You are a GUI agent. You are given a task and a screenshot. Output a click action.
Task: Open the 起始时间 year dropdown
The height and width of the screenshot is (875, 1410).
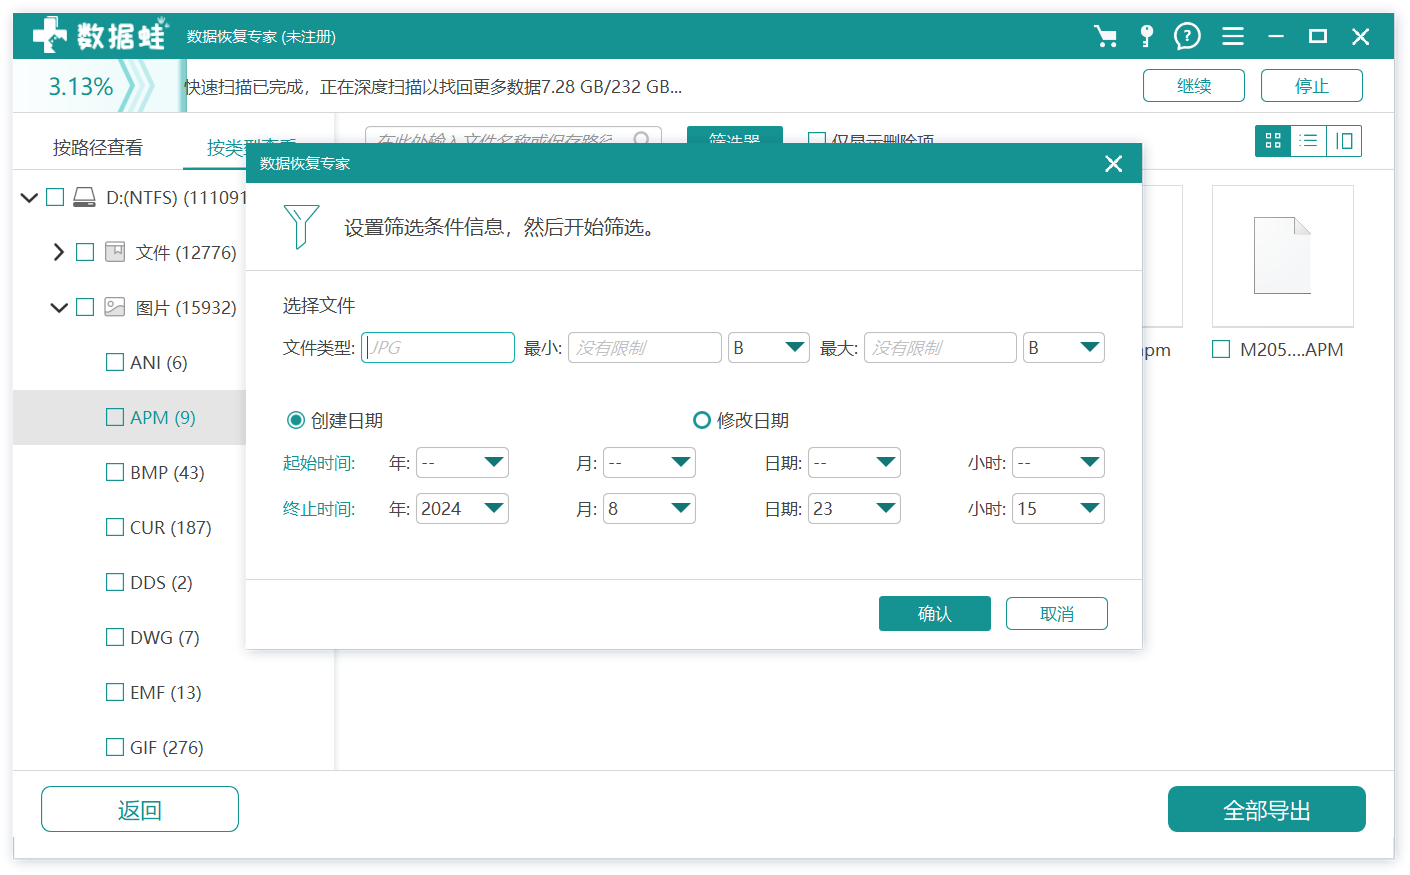[x=462, y=463]
